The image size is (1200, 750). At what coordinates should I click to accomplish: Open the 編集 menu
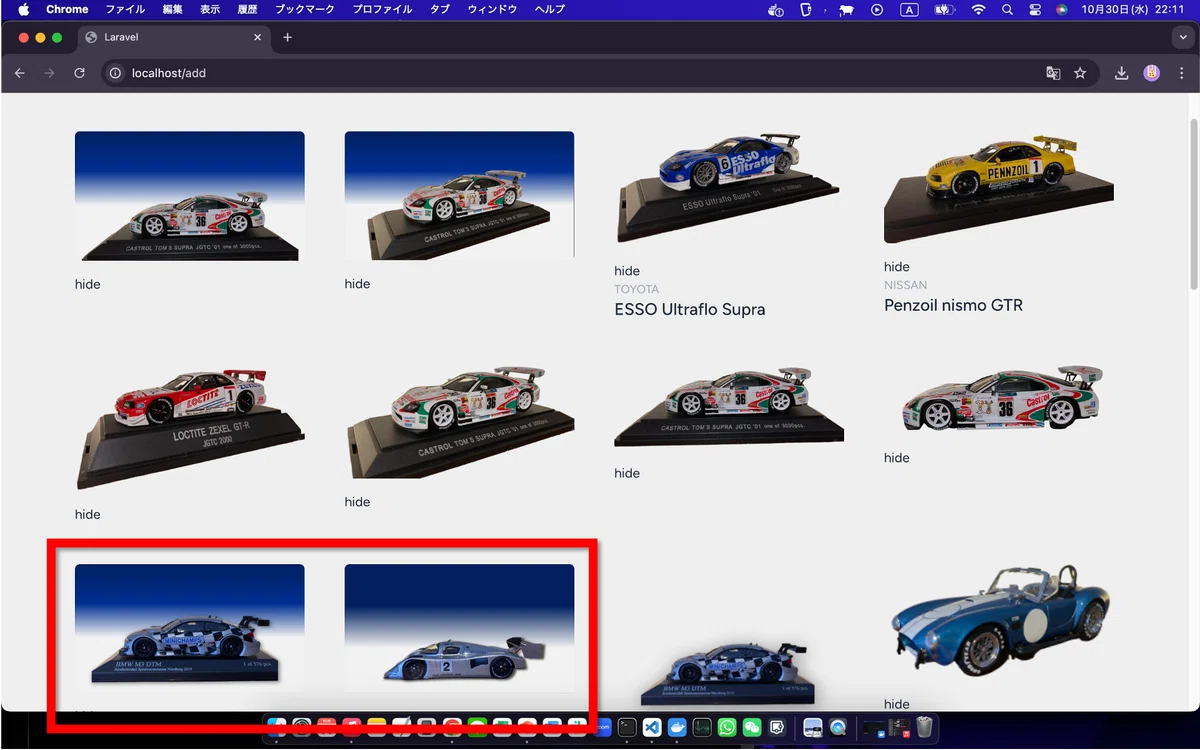pos(172,10)
